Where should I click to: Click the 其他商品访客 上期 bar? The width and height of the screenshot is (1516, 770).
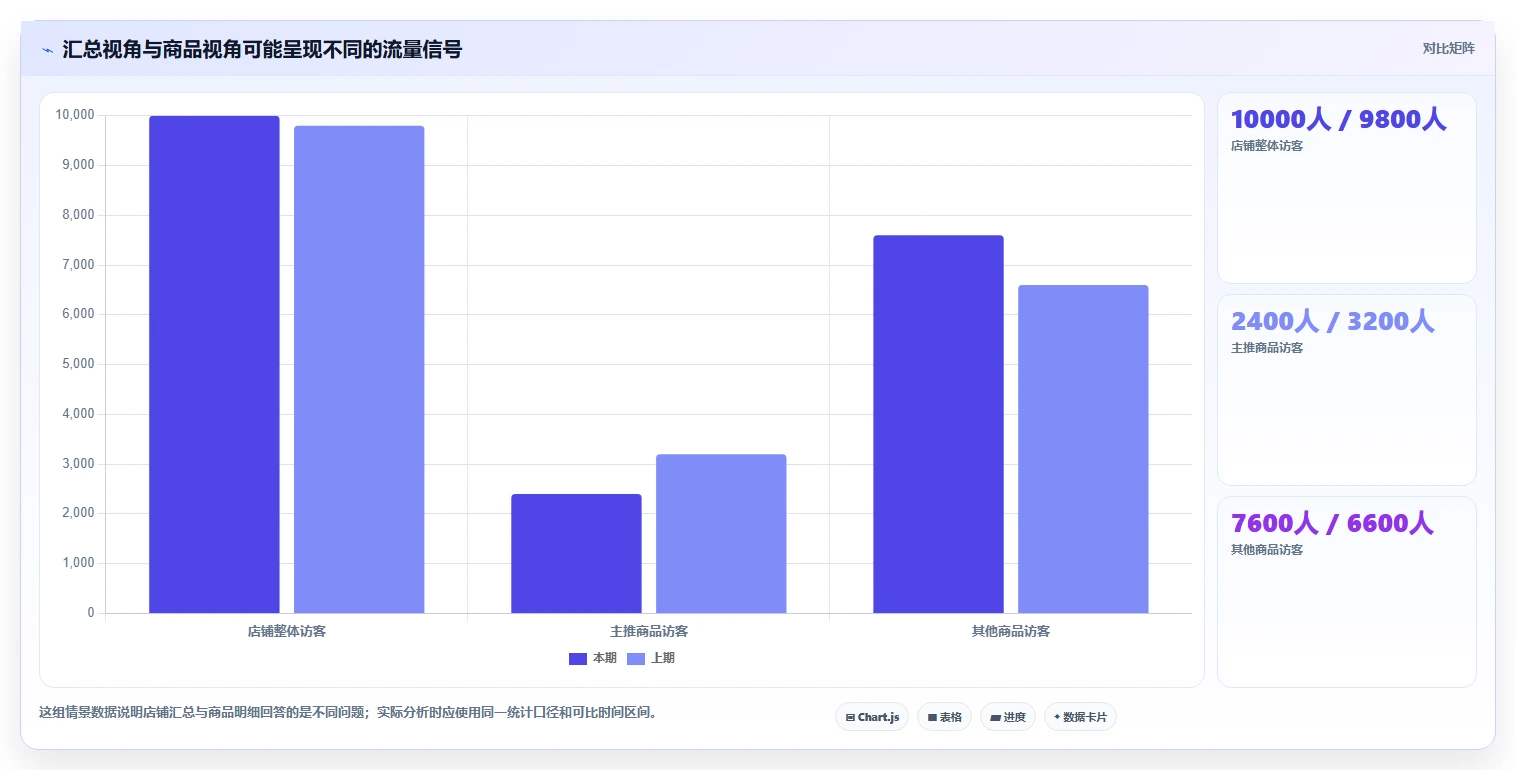tap(1083, 449)
